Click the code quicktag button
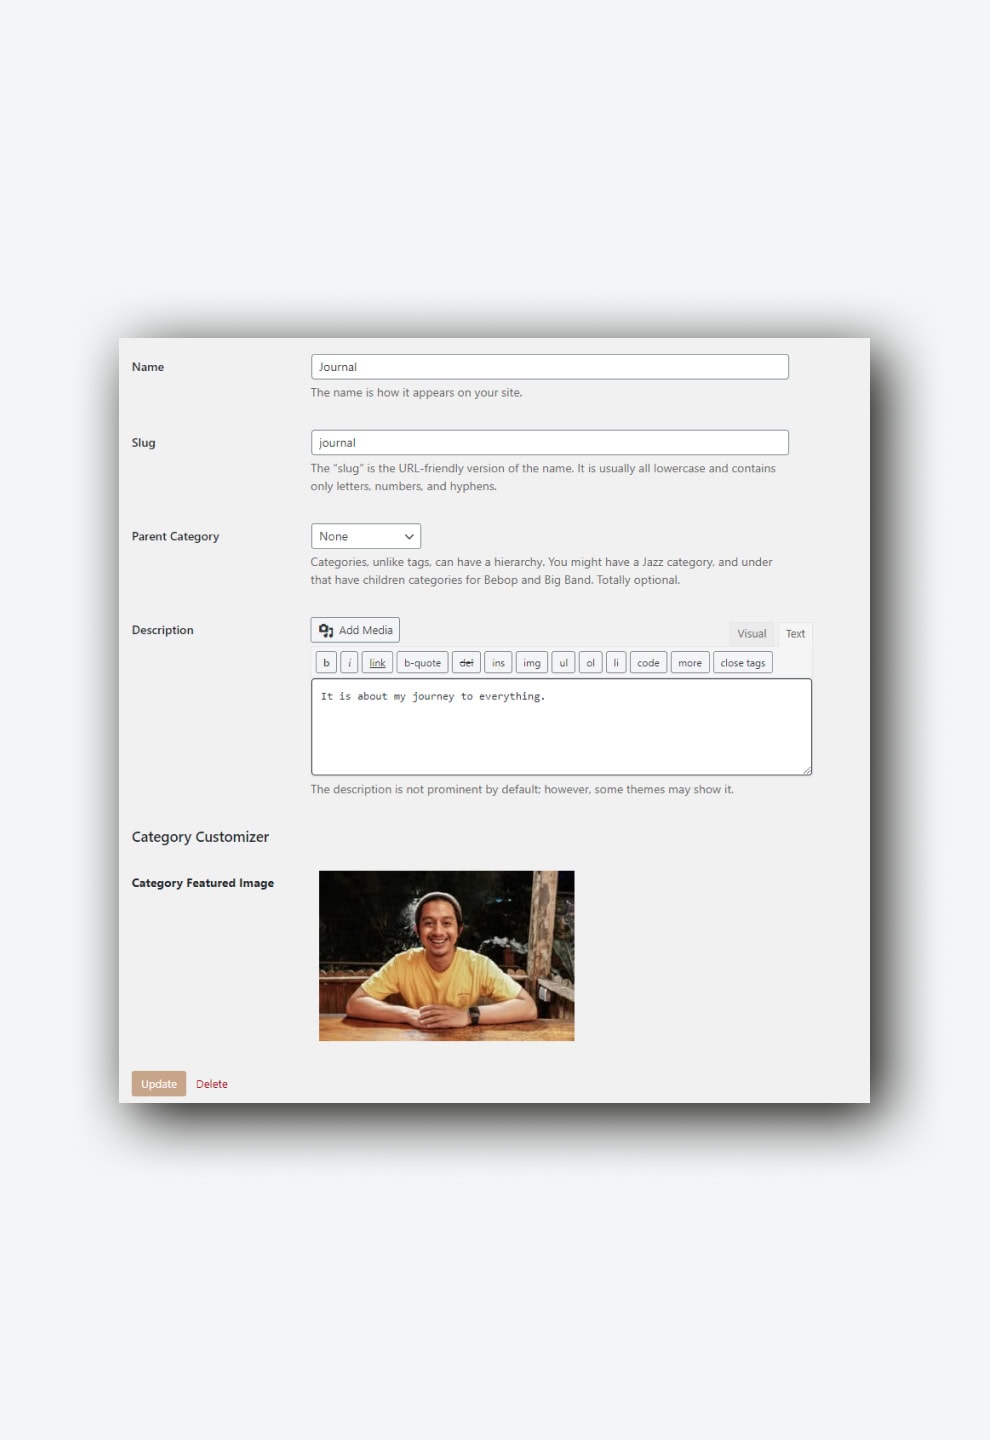The height and width of the screenshot is (1440, 990). pos(648,663)
